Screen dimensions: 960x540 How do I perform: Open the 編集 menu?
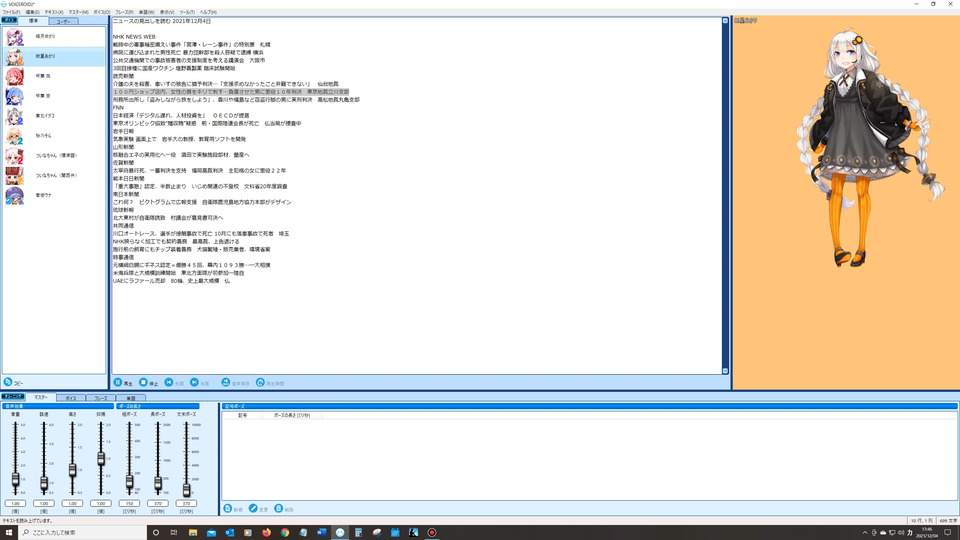point(32,12)
